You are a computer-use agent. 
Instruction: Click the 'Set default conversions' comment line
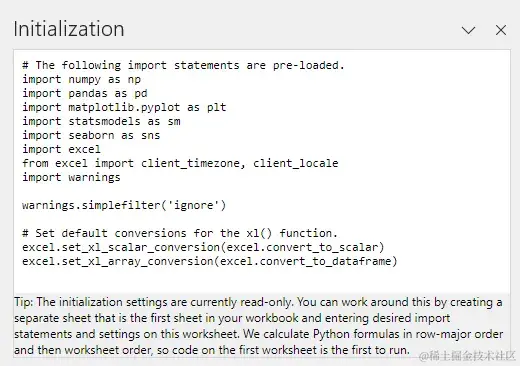(180, 233)
